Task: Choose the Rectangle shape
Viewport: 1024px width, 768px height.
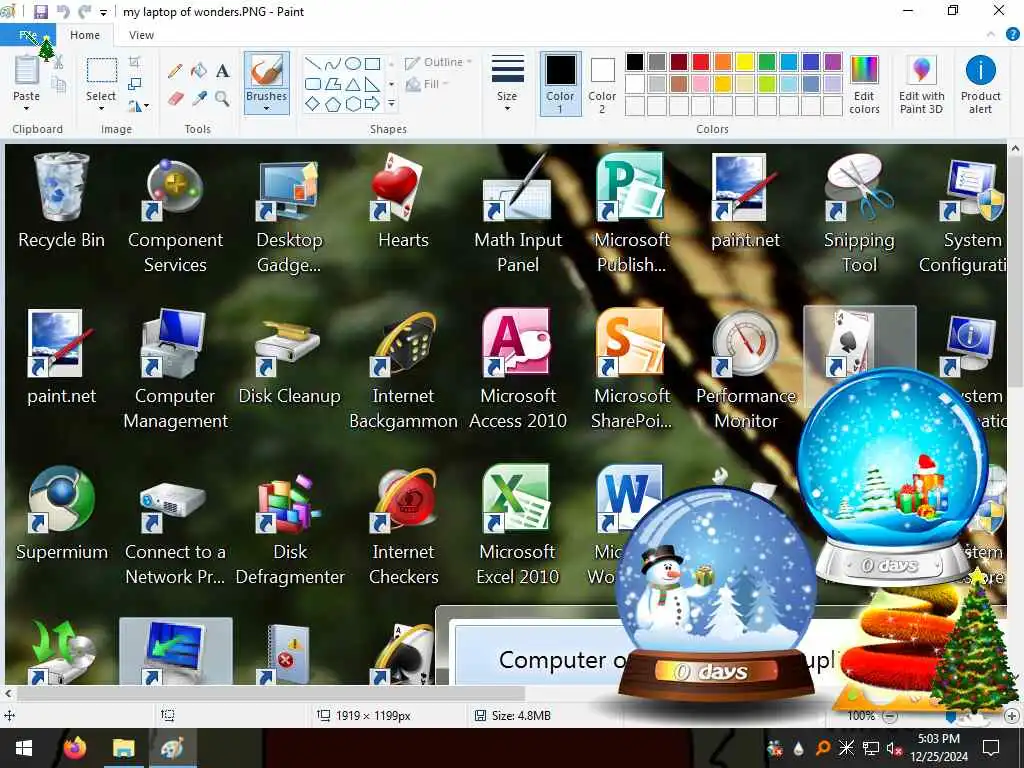Action: (372, 63)
